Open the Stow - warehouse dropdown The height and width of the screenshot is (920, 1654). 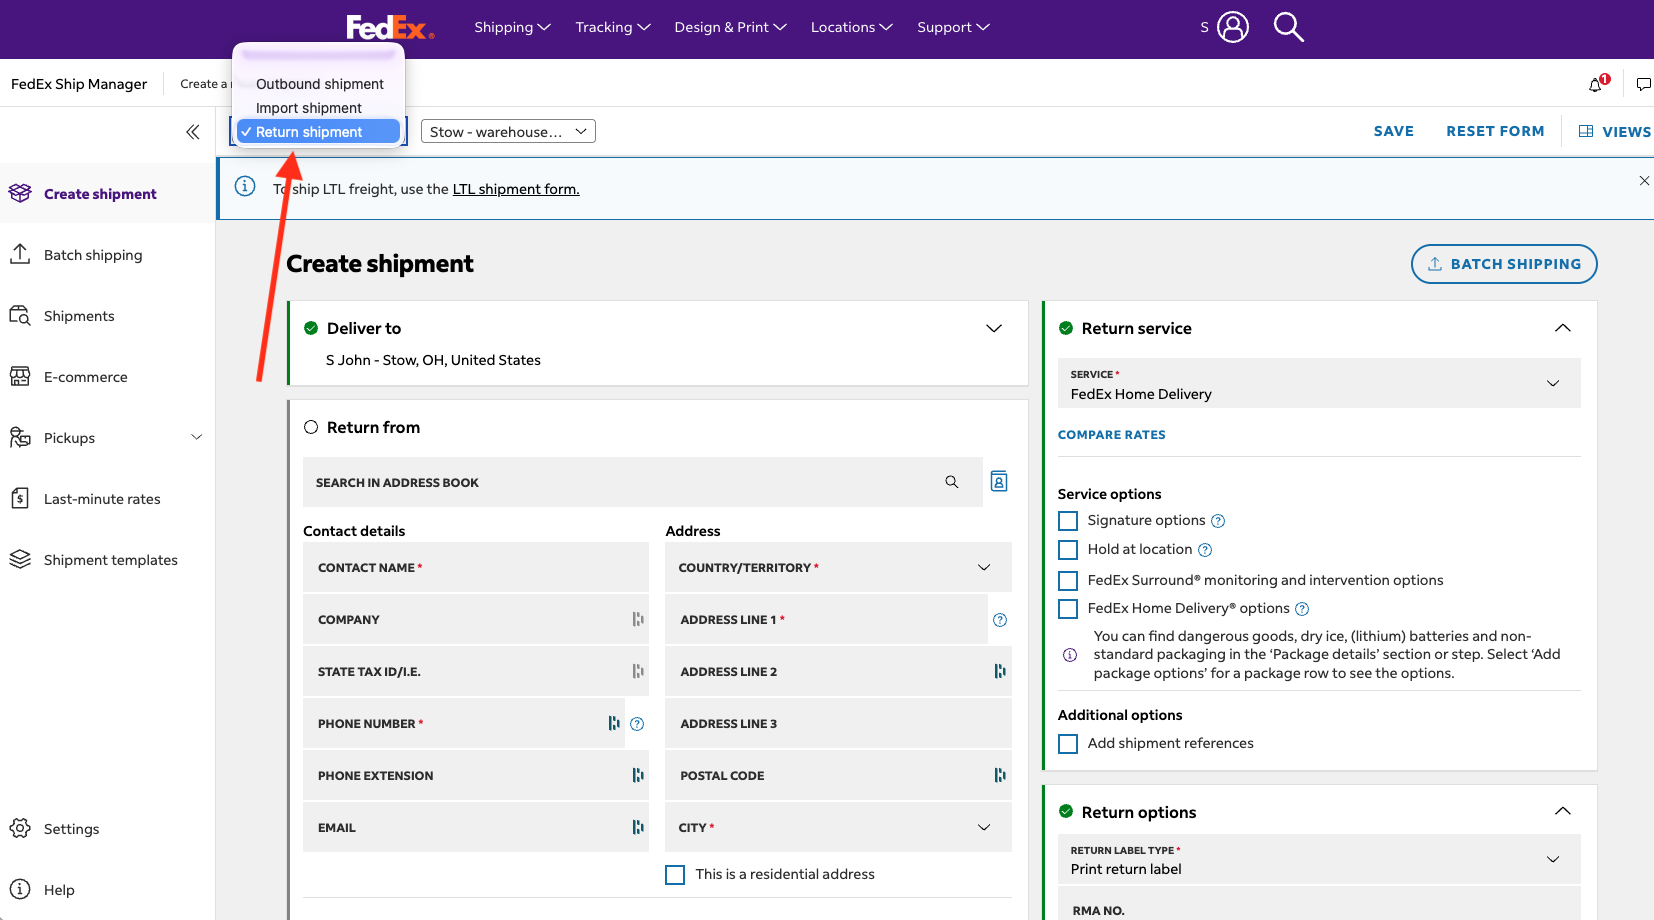pos(508,132)
